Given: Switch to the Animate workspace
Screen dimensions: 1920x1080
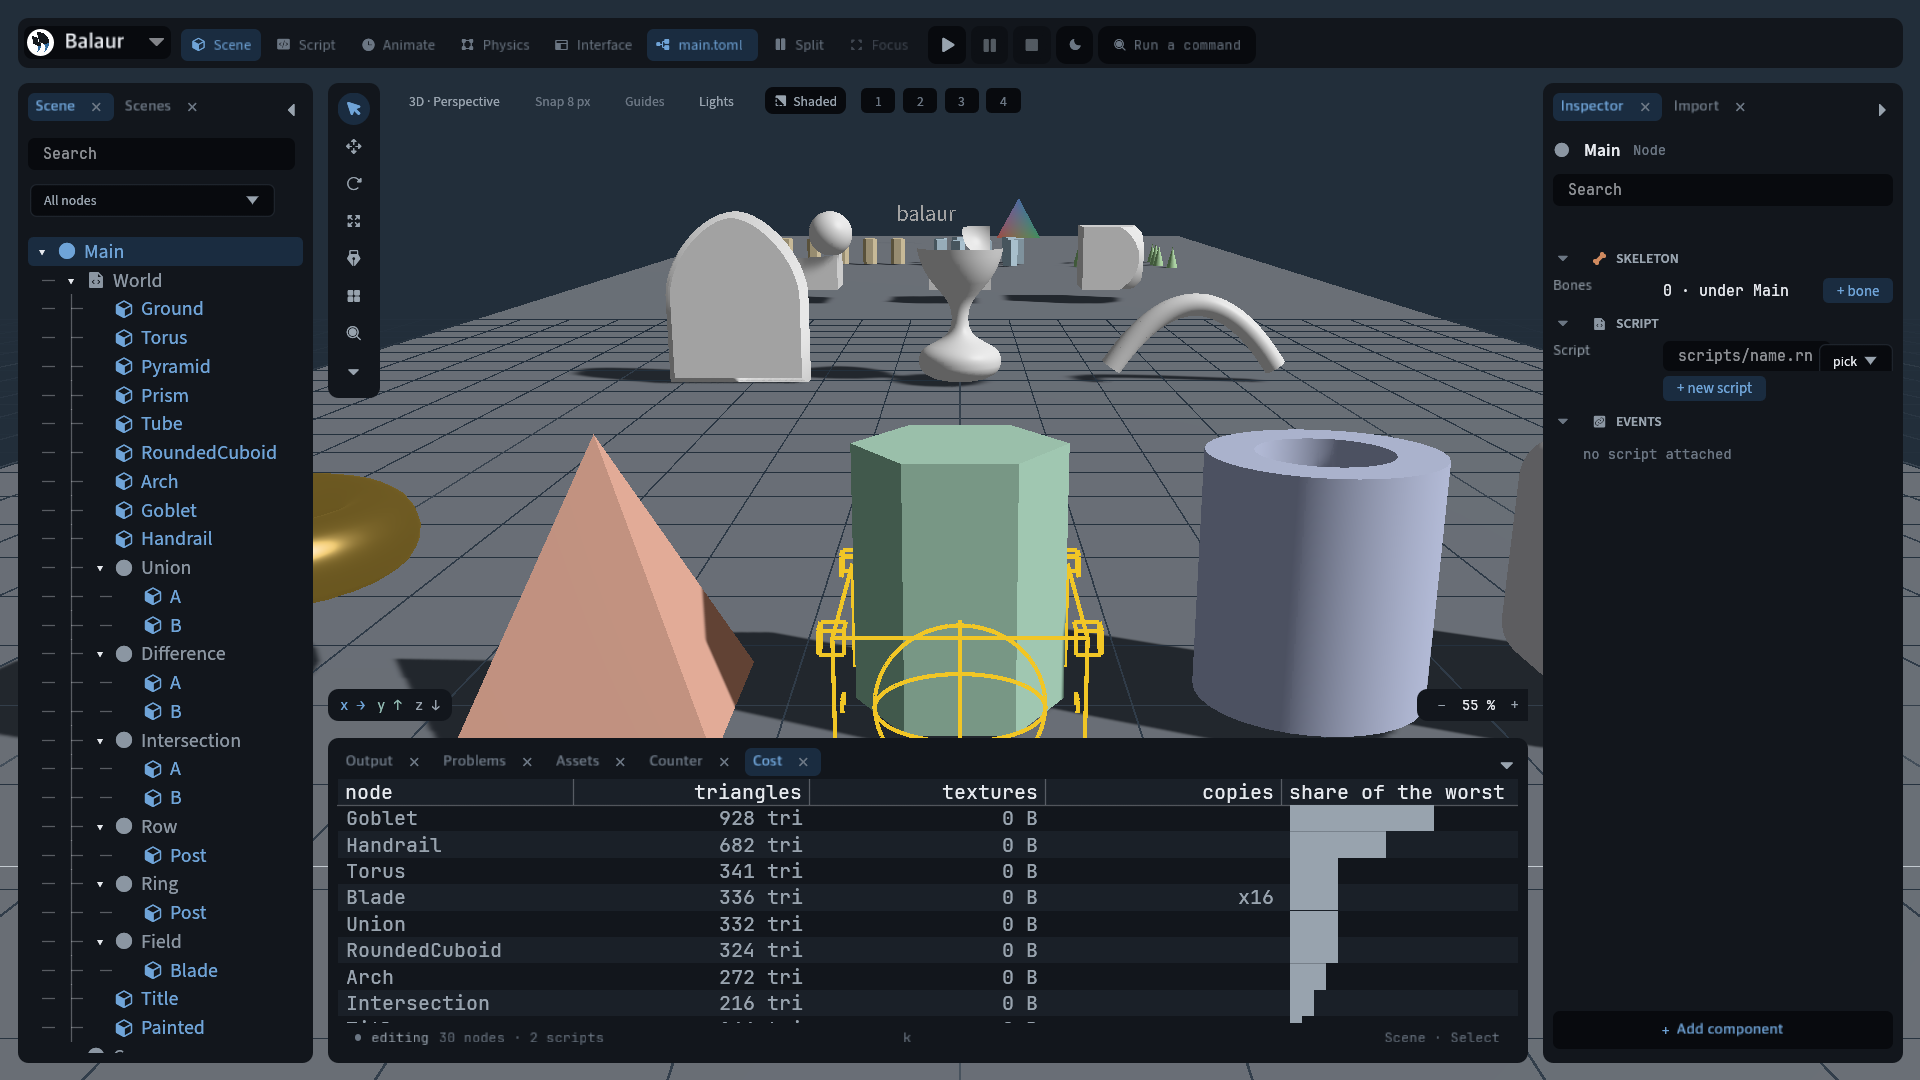Looking at the screenshot, I should click(x=398, y=45).
